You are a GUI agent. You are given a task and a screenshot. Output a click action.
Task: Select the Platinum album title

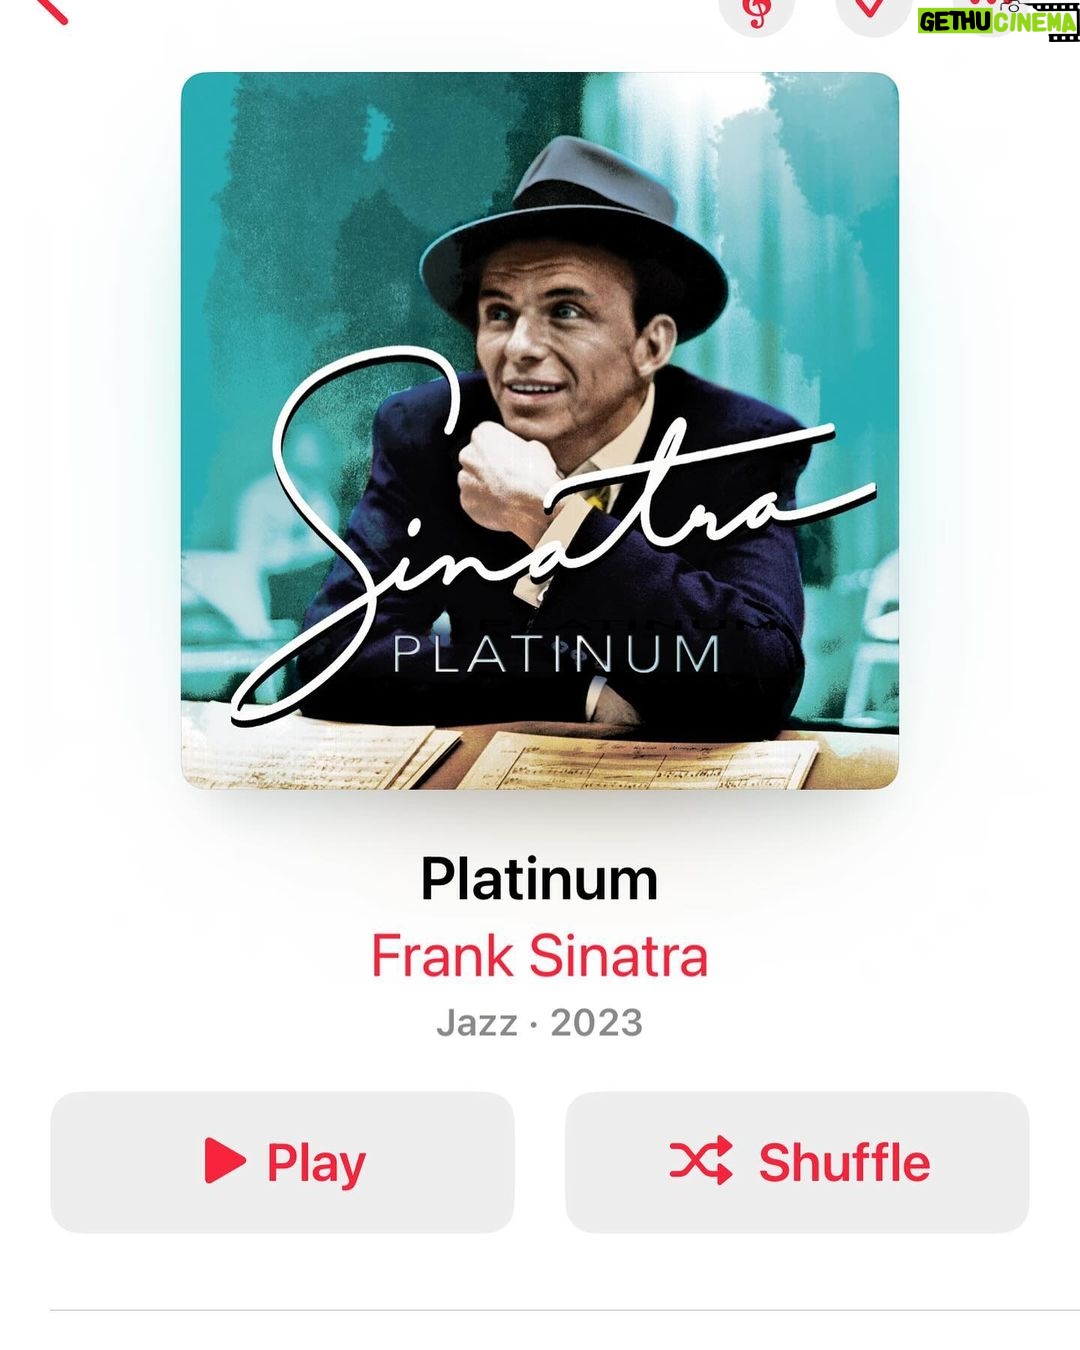coord(539,879)
